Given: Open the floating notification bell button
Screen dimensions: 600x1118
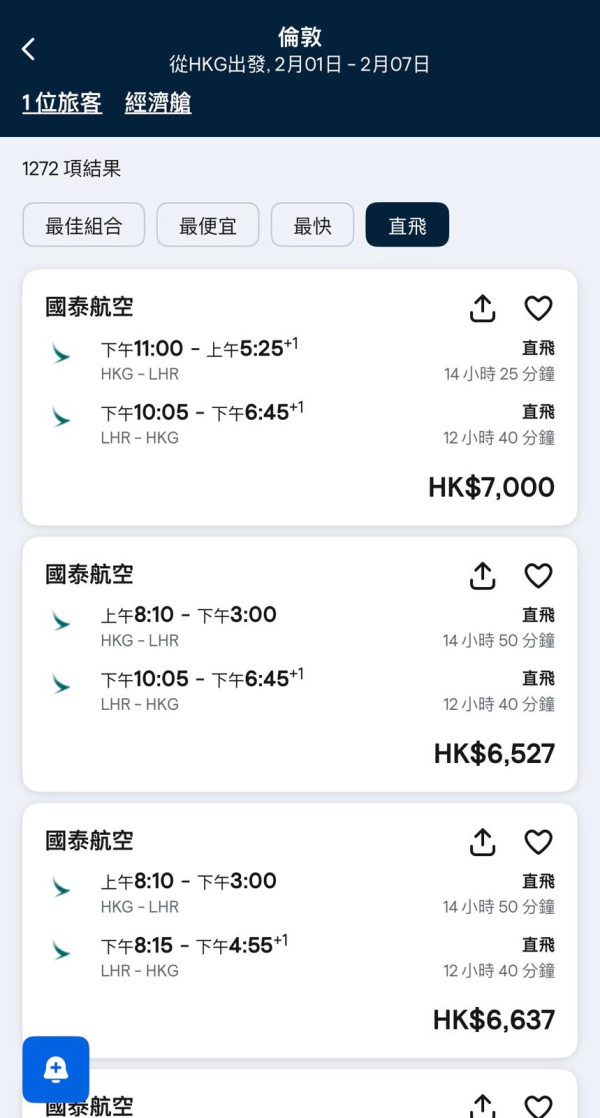Looking at the screenshot, I should [x=56, y=1069].
